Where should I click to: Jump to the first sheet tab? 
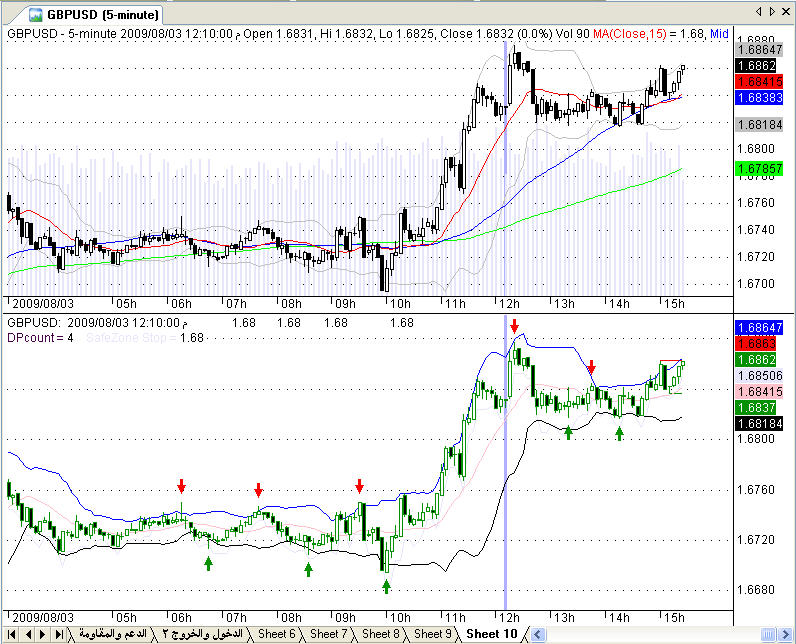coord(13,634)
